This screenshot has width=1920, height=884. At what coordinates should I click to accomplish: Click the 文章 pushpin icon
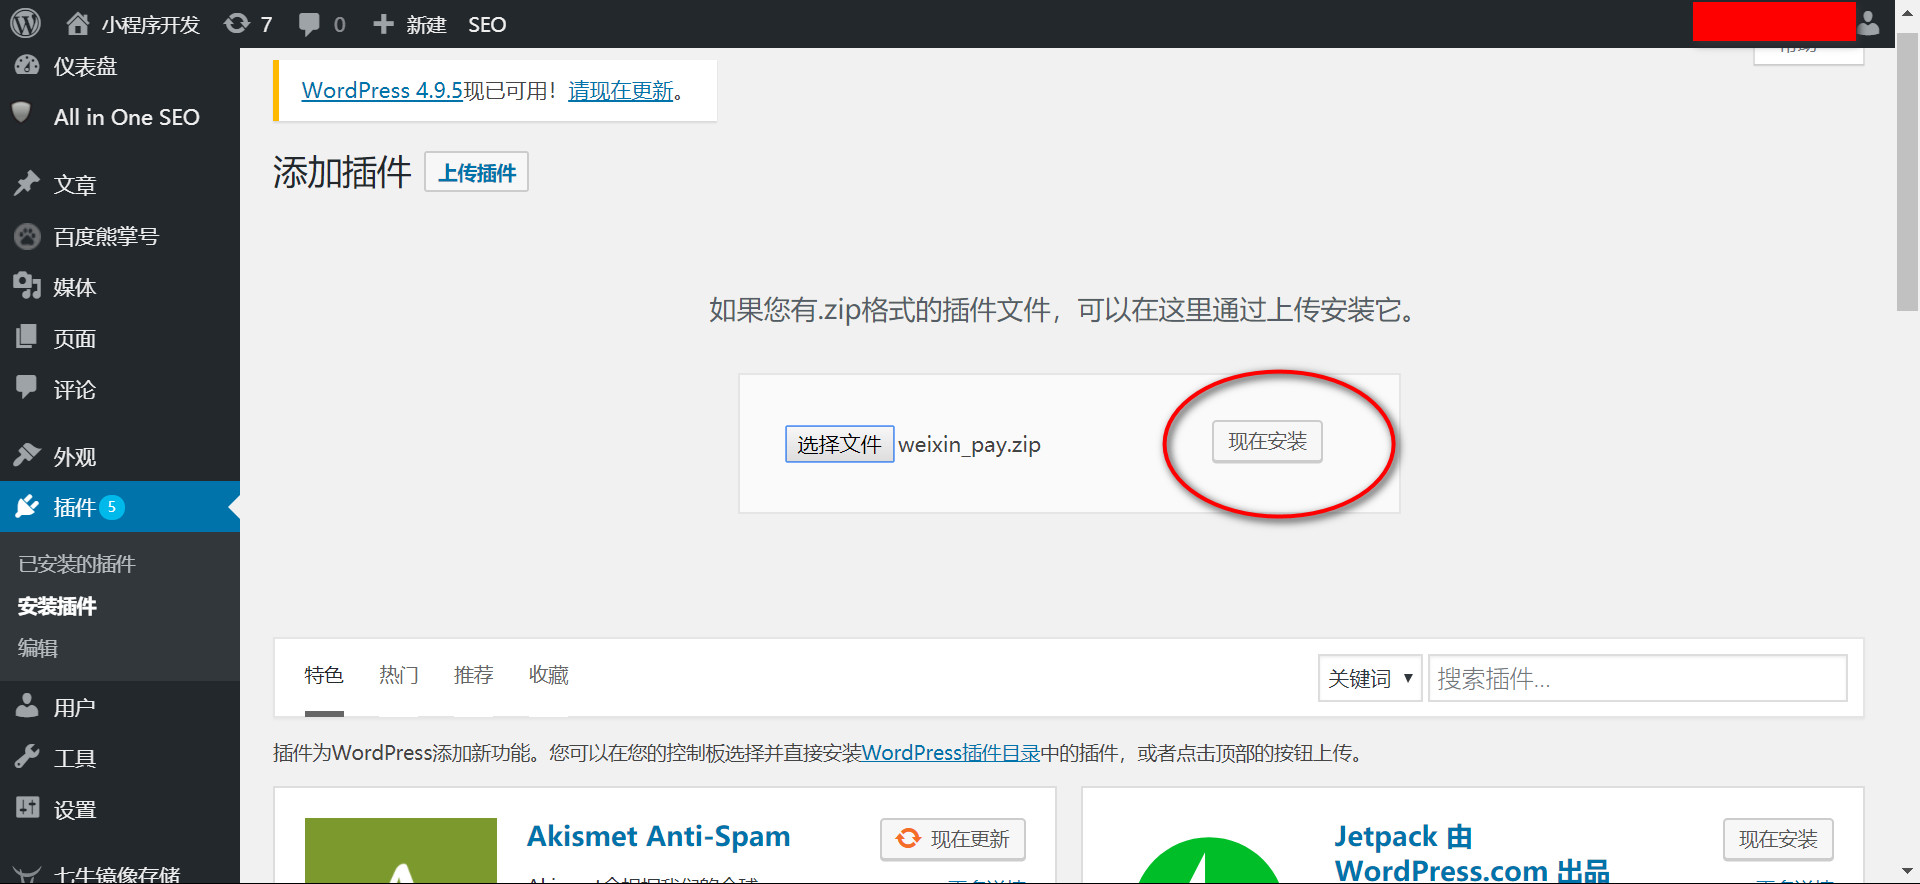coord(27,183)
